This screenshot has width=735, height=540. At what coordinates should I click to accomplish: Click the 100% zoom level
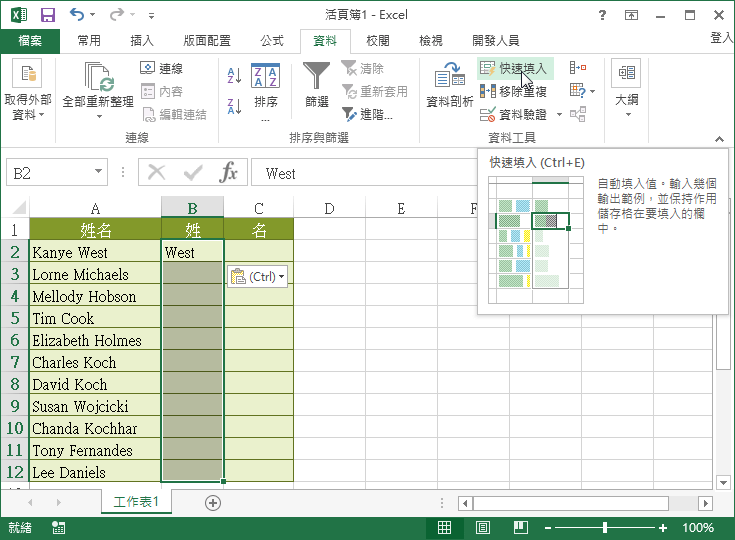[698, 528]
